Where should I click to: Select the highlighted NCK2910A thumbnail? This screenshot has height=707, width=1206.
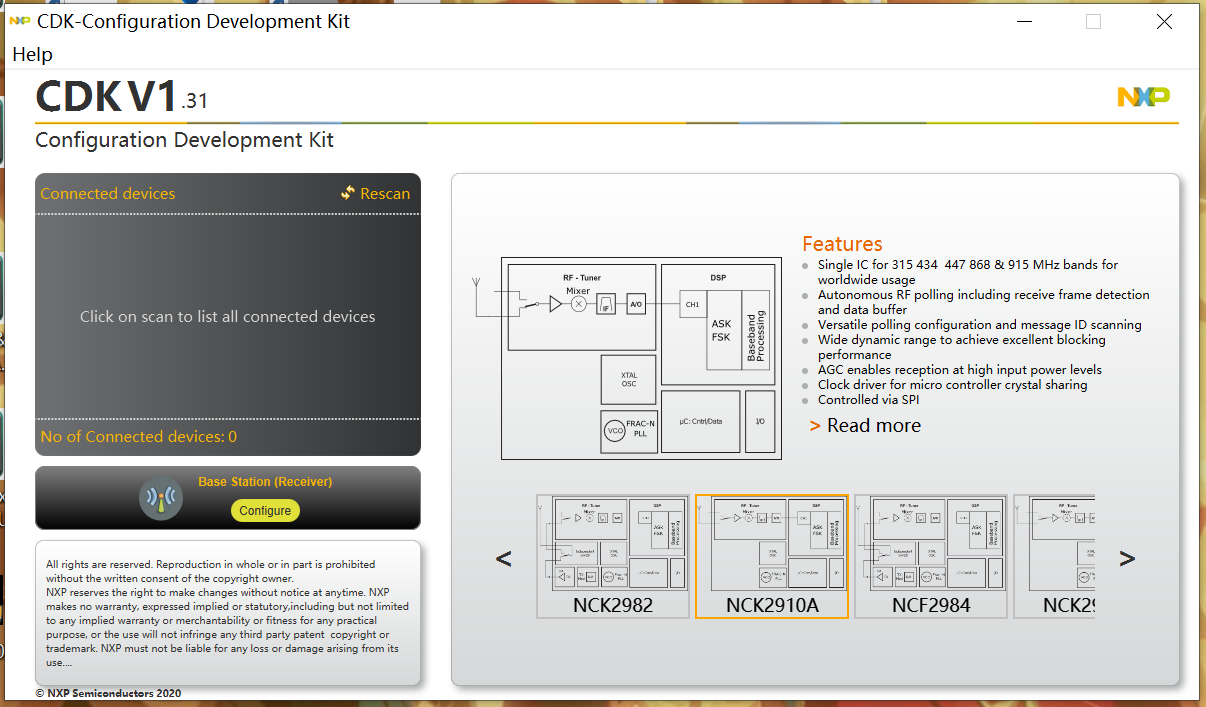(x=771, y=556)
